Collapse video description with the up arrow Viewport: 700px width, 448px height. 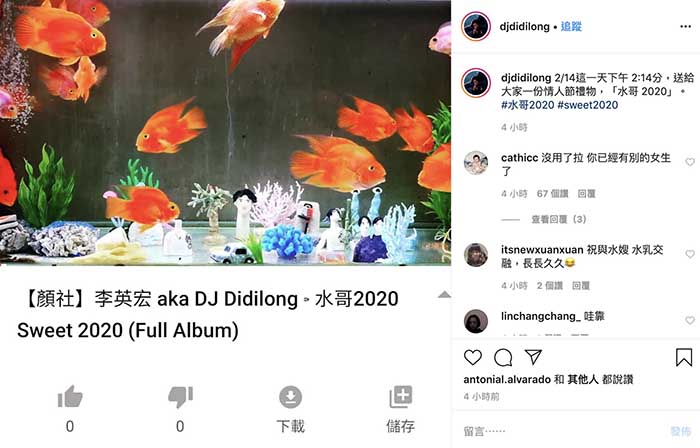(444, 295)
